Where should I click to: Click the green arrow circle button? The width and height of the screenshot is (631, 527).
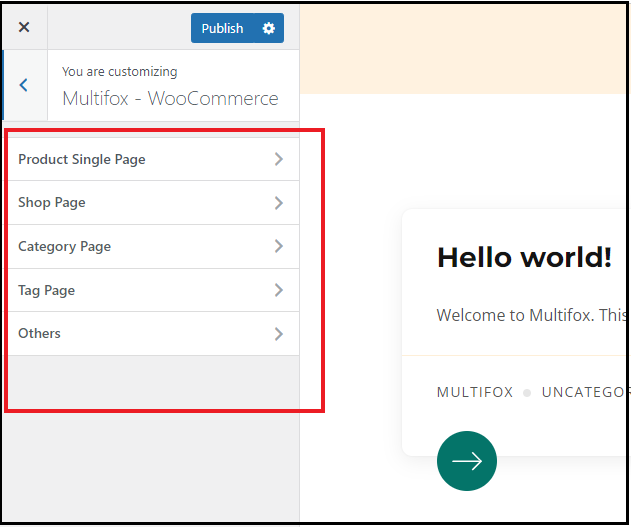pyautogui.click(x=467, y=461)
